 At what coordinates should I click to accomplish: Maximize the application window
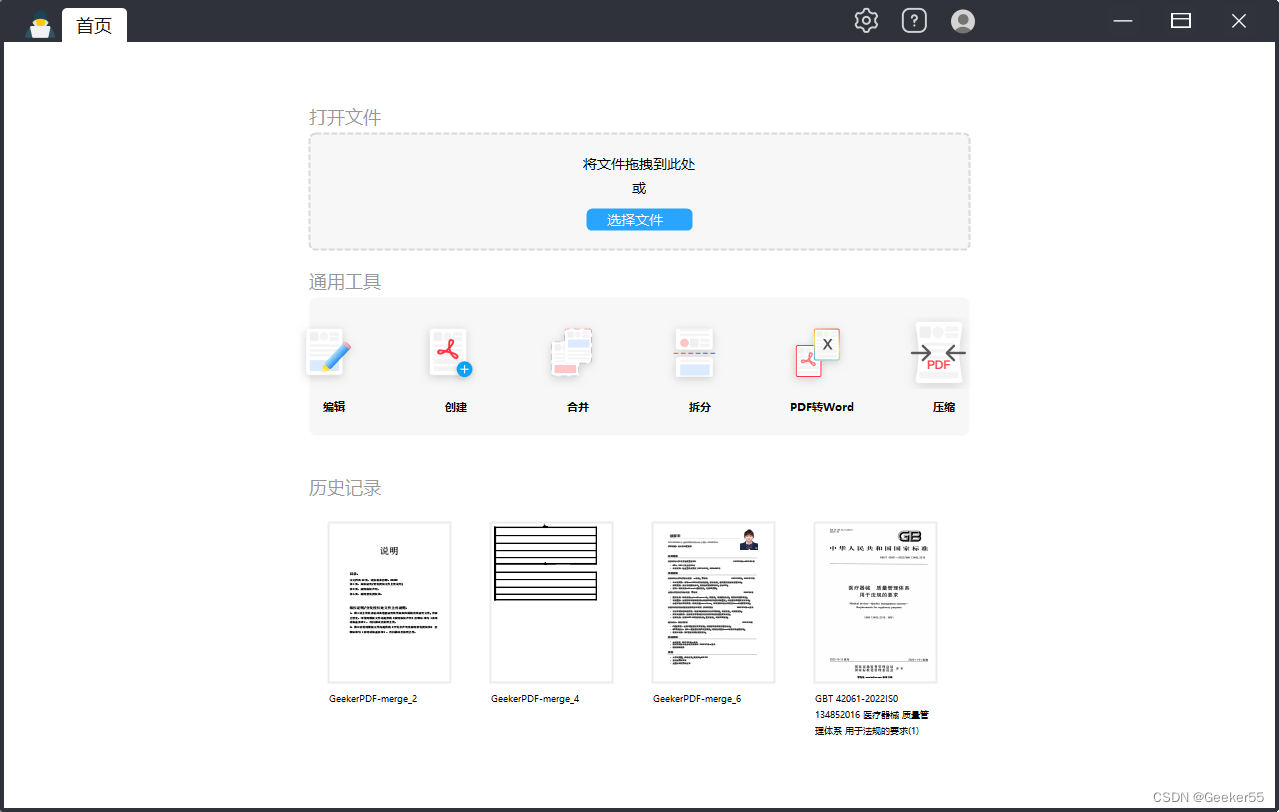point(1181,21)
